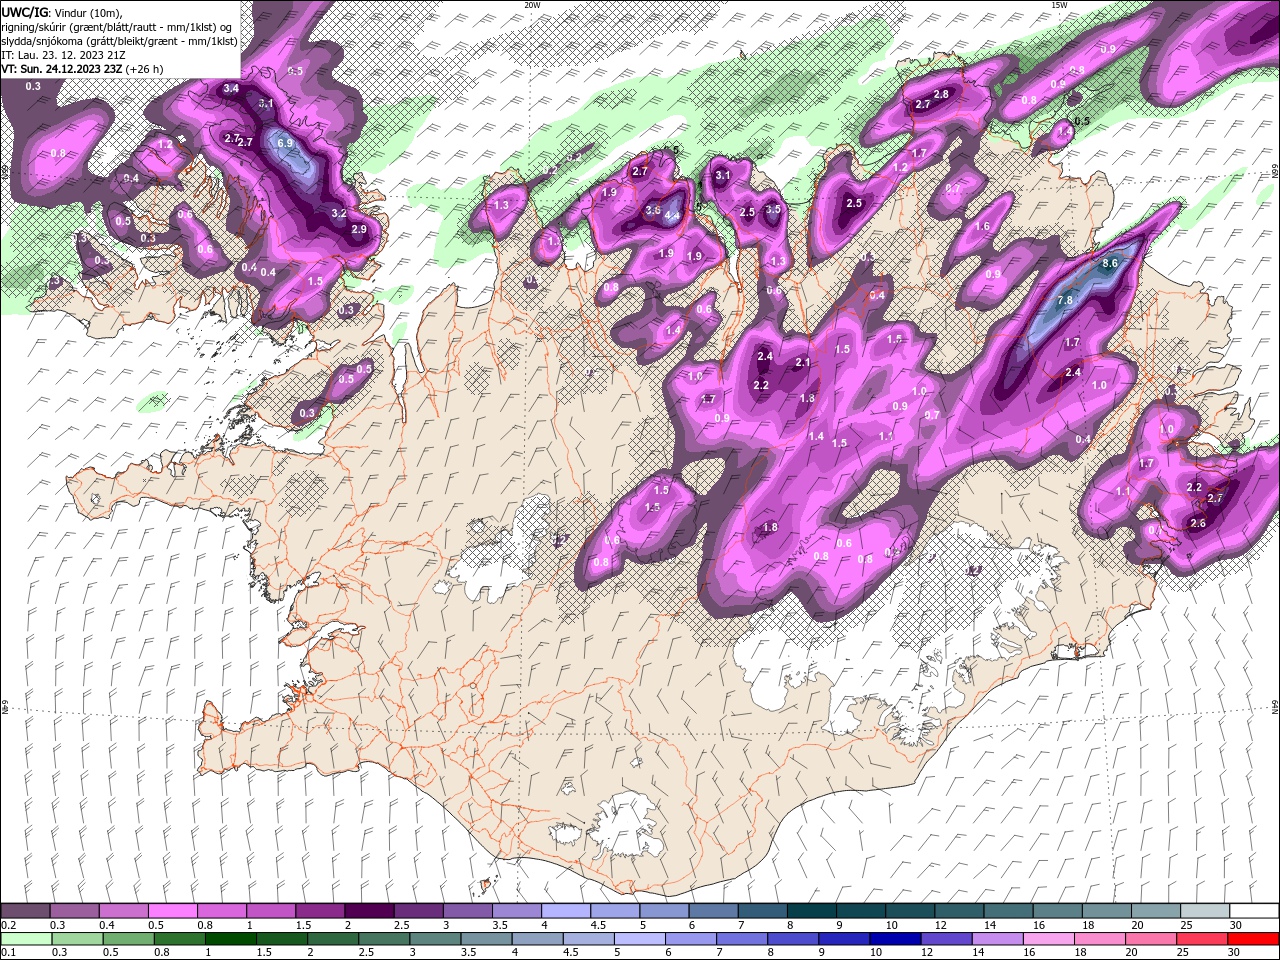The width and height of the screenshot is (1280, 960).
Task: Click the top-row light grey swatch labeled 25
Action: click(x=1204, y=911)
